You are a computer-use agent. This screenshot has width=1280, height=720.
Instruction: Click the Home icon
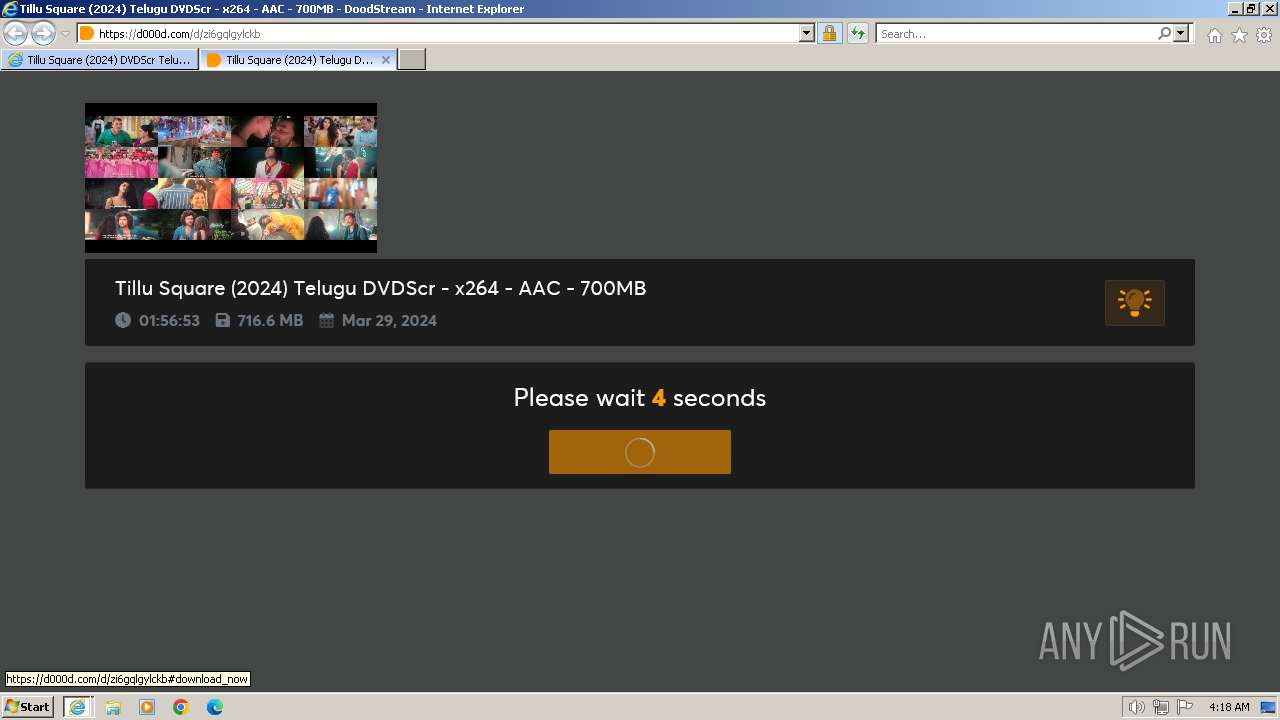(1214, 35)
